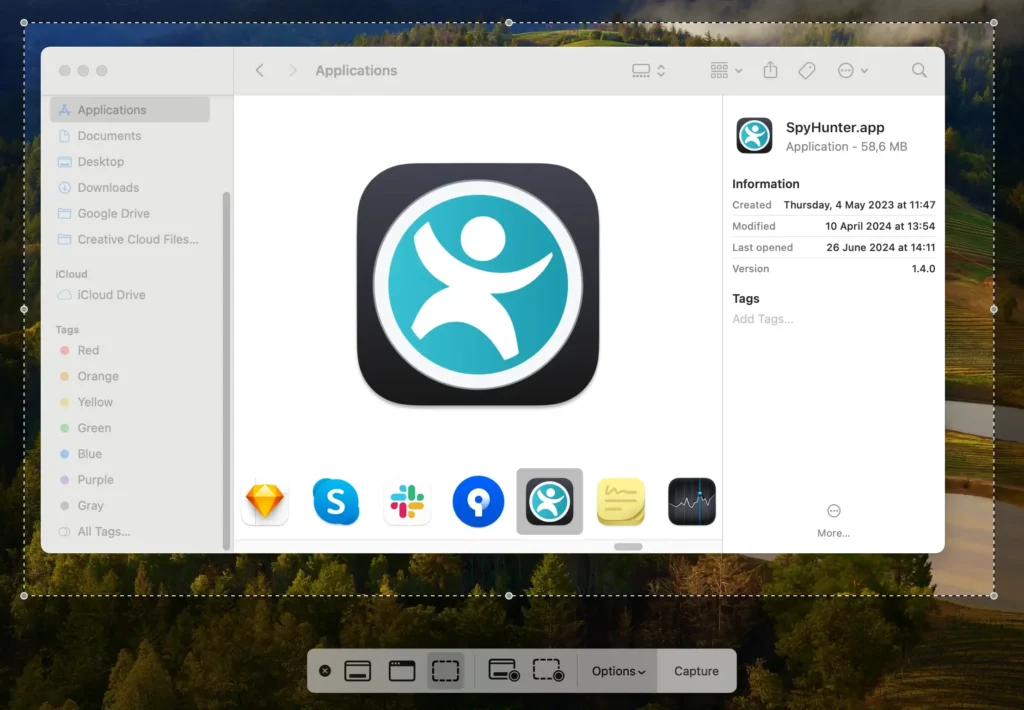Click the right-middle selection edge handle

point(994,309)
